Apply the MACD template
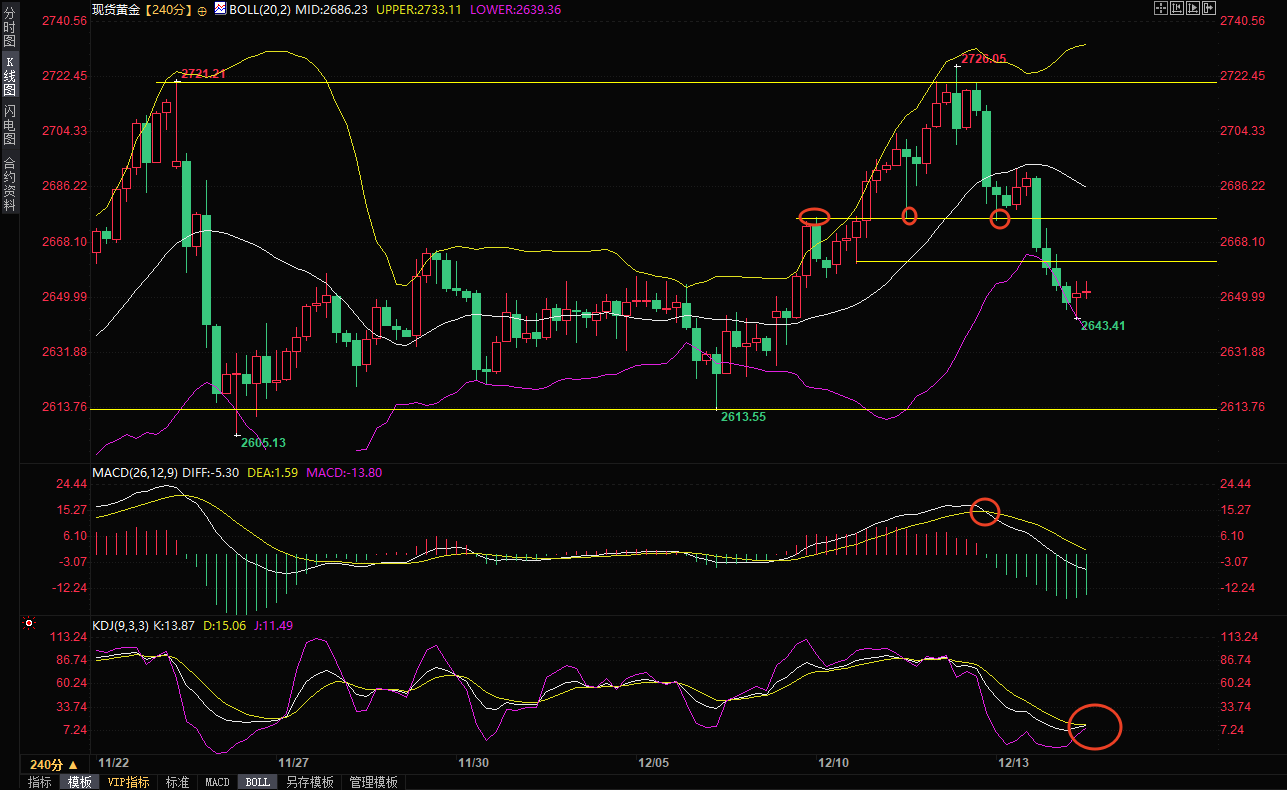This screenshot has height=790, width=1287. (x=217, y=782)
